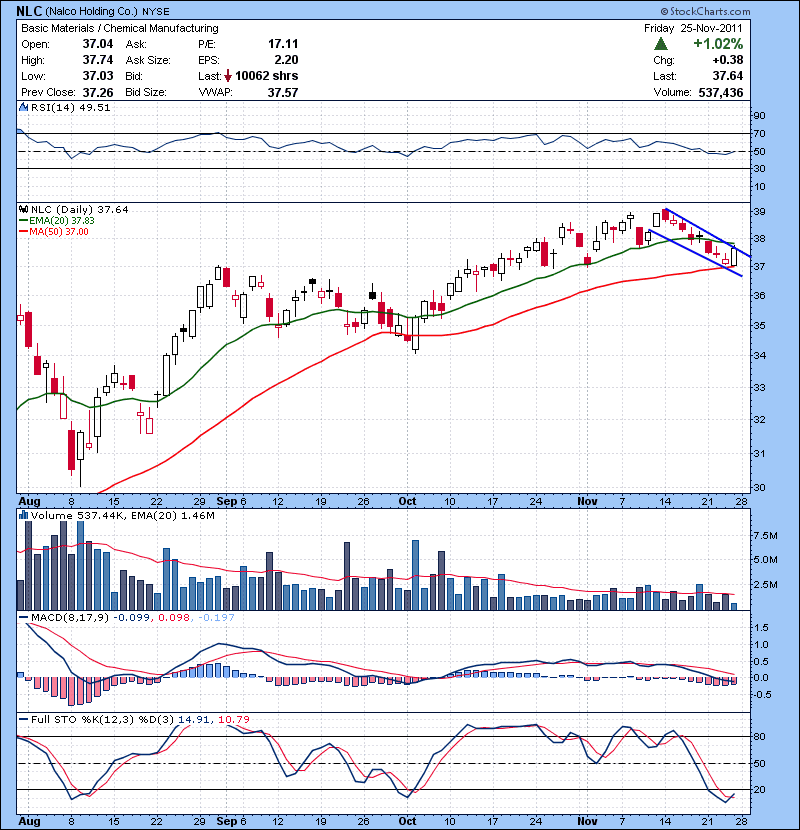This screenshot has width=800, height=830.
Task: Click the Last price 37.64 in the header
Action: pos(727,76)
